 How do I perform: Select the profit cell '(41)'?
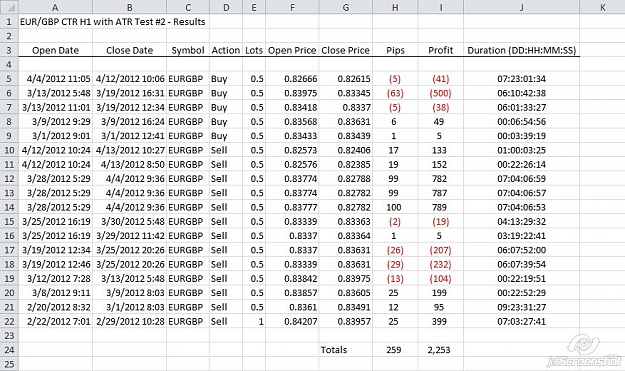pyautogui.click(x=440, y=79)
